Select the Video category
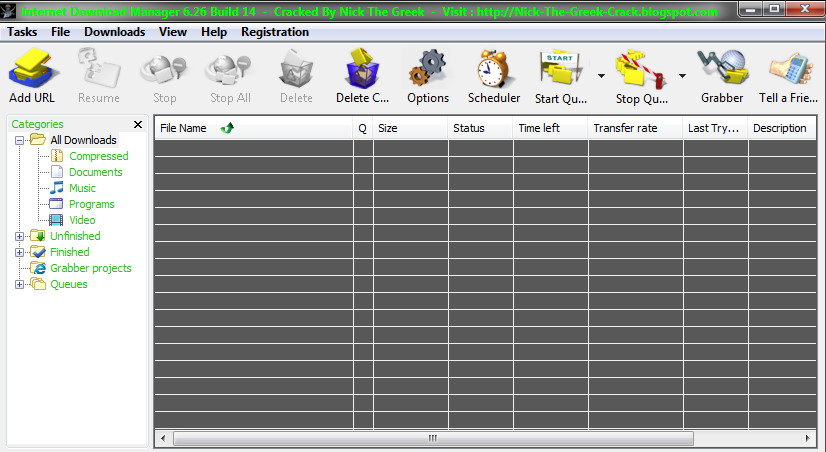This screenshot has width=826, height=452. coord(82,220)
